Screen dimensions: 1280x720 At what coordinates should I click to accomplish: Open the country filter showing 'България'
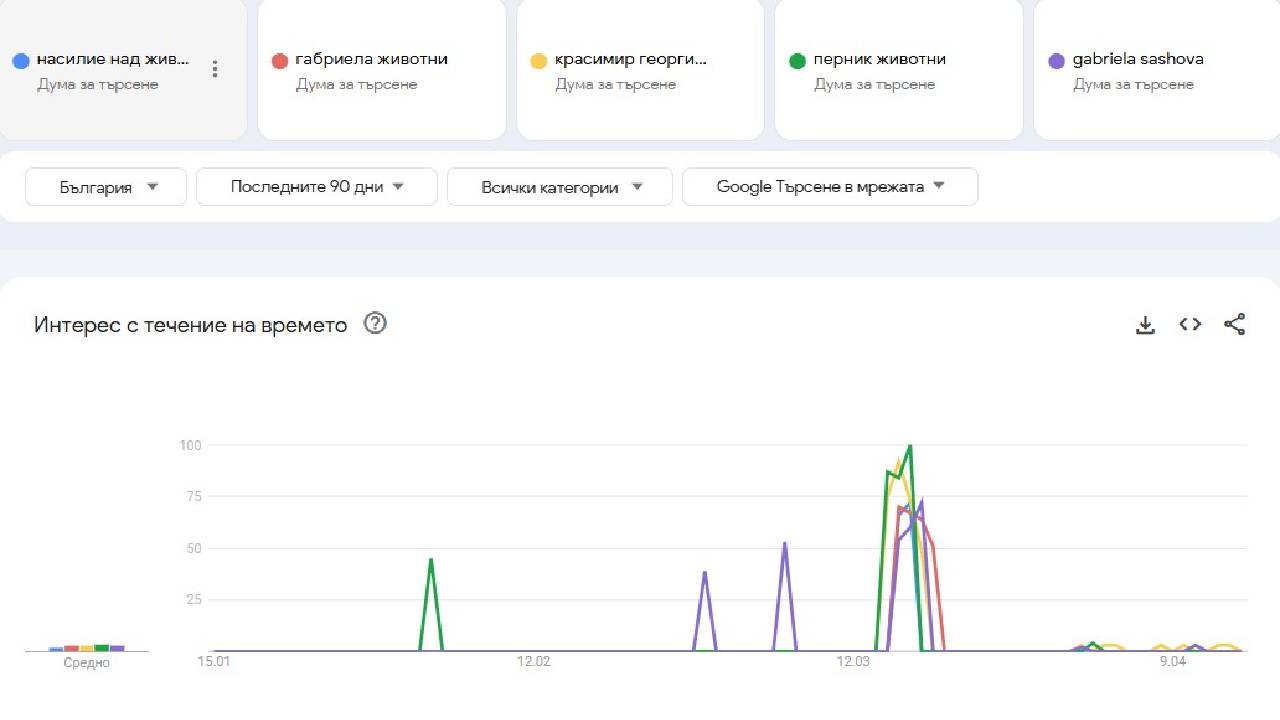click(x=105, y=187)
